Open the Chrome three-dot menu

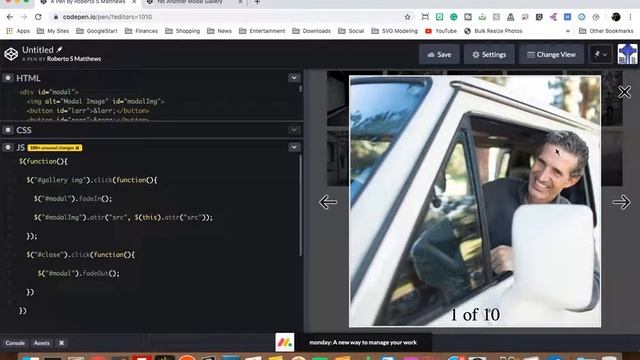click(x=631, y=17)
